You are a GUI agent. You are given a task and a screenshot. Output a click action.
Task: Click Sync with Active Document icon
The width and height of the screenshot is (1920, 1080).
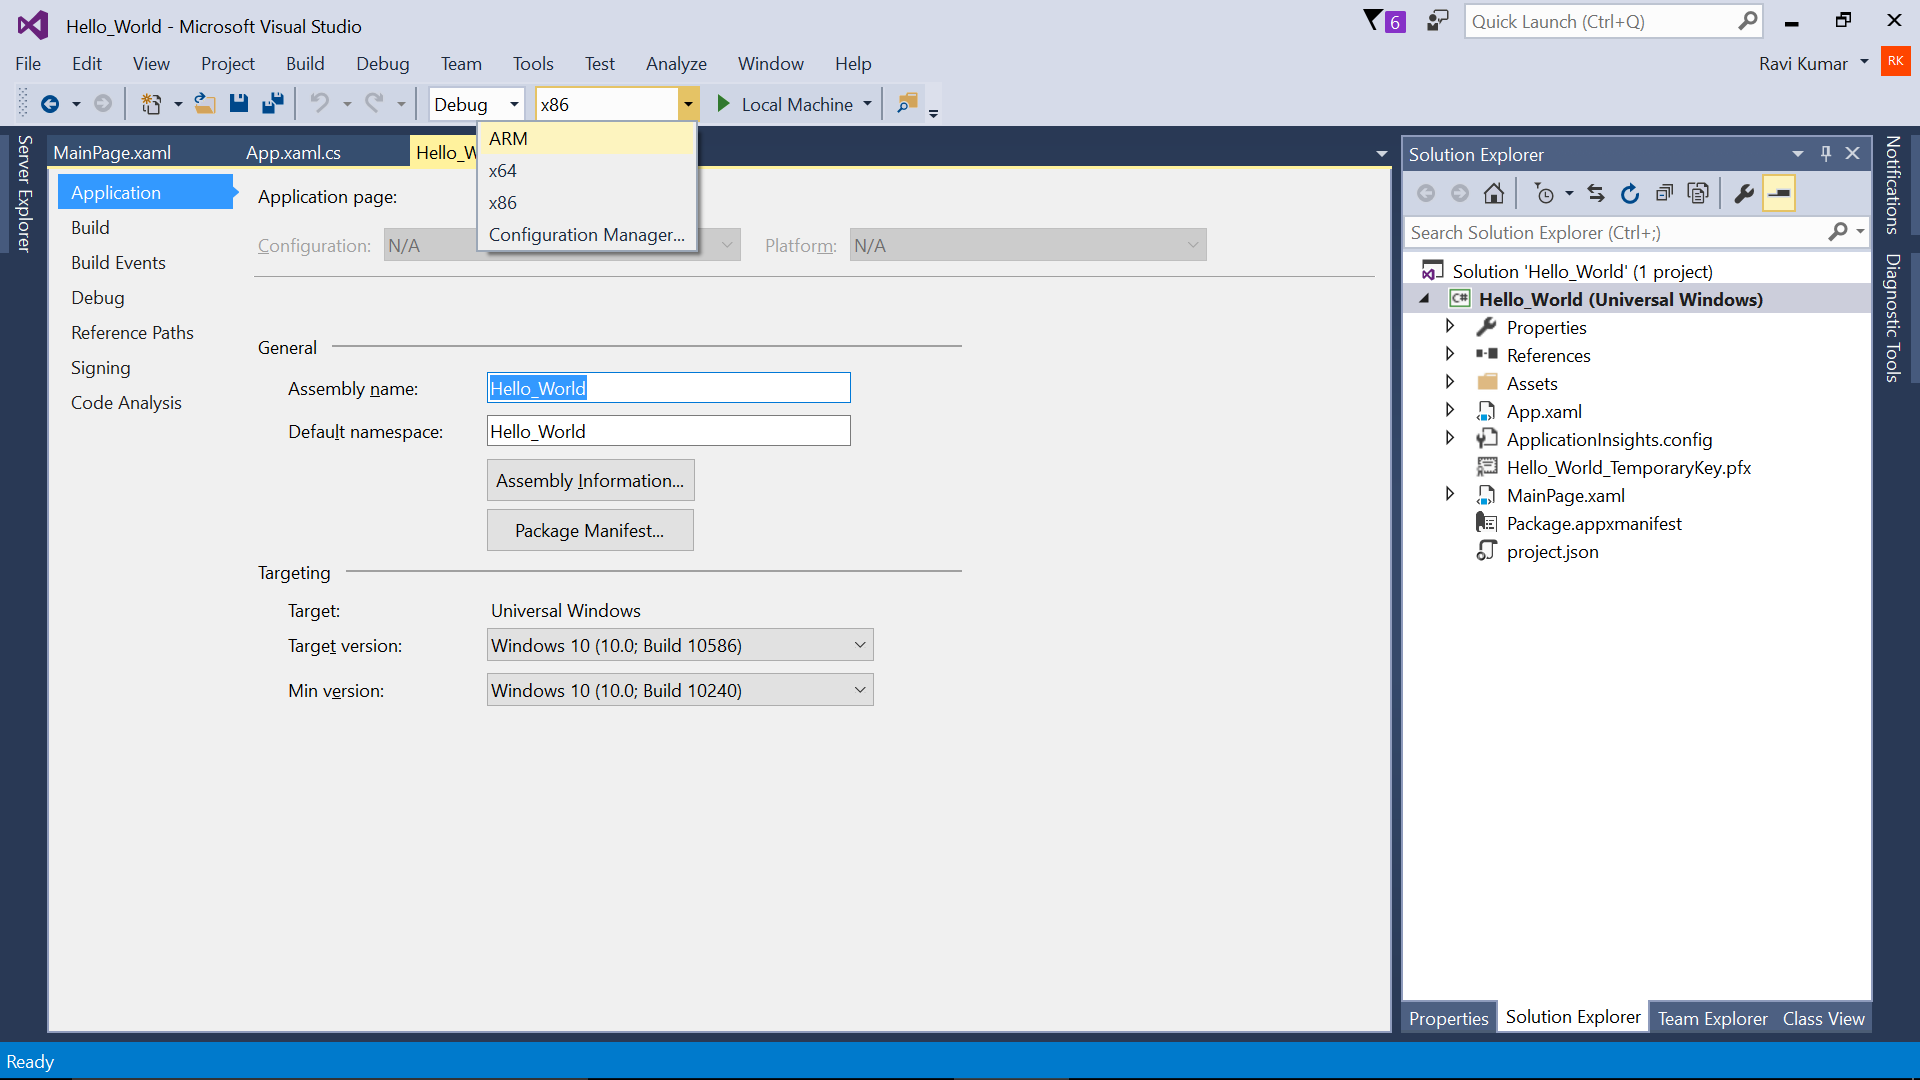pos(1596,194)
